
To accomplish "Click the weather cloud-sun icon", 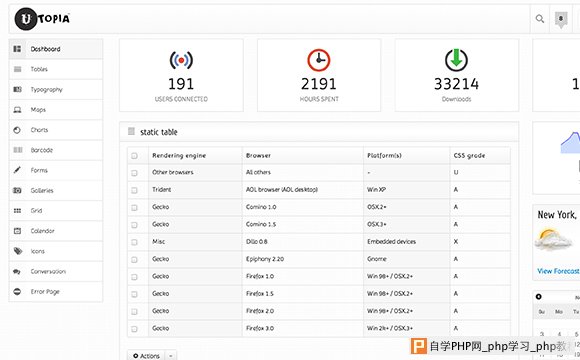I will coord(552,239).
